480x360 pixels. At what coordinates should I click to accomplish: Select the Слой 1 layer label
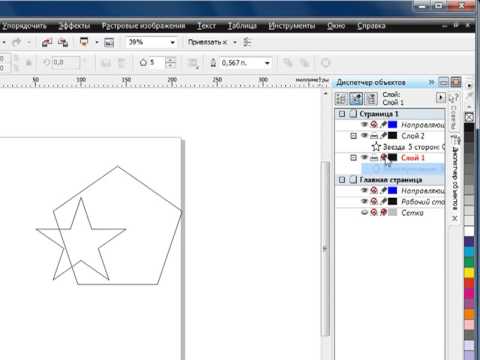(x=413, y=158)
